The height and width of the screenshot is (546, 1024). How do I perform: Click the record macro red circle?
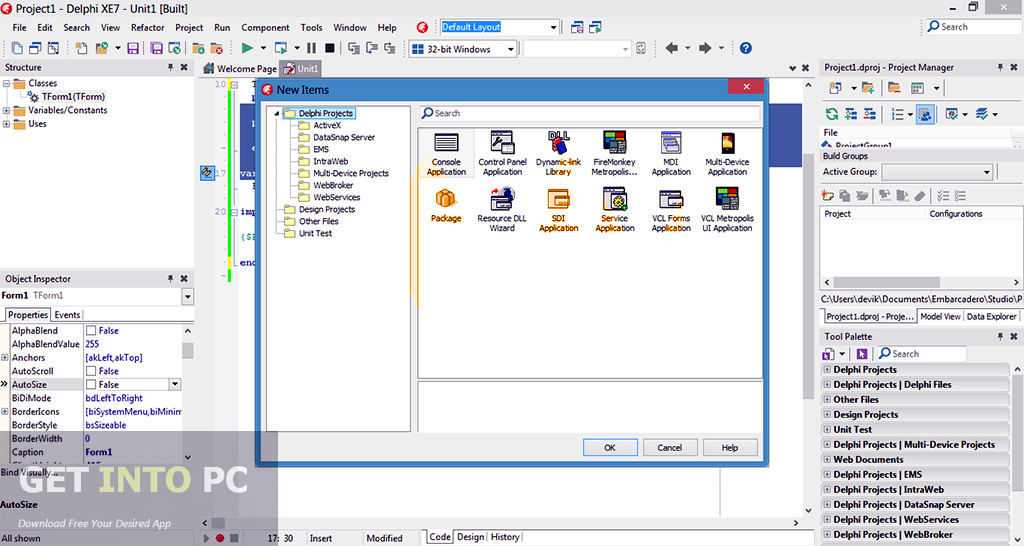pyautogui.click(x=220, y=538)
